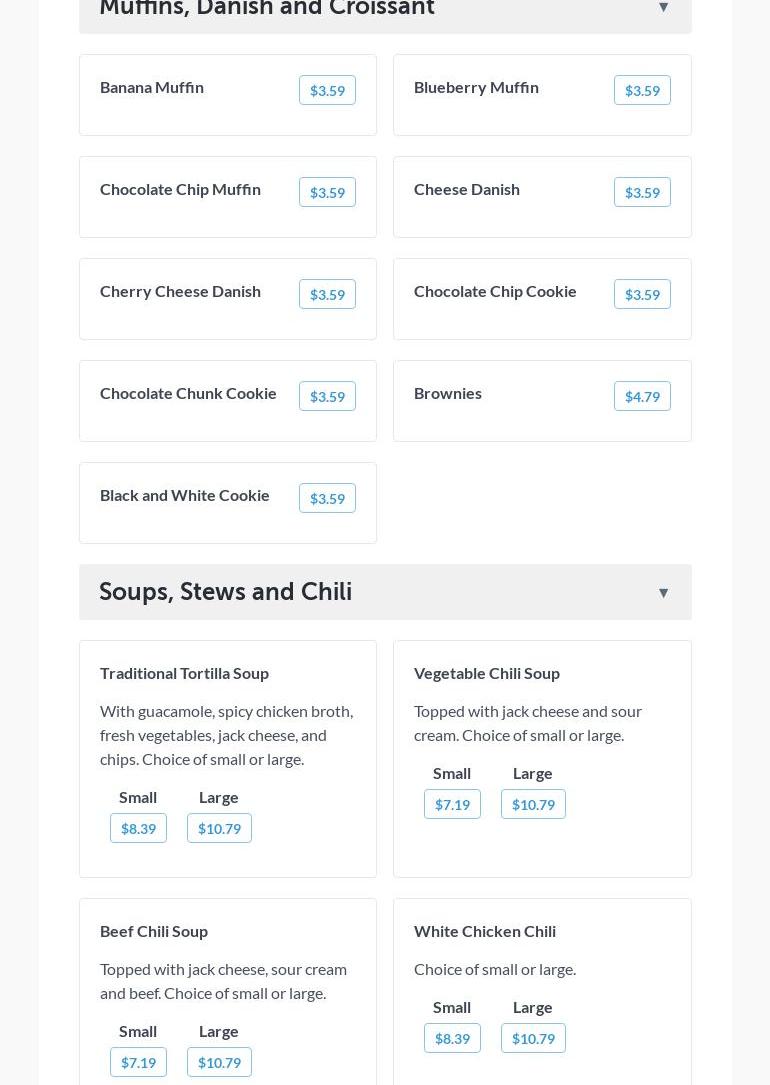Select large Traditional Tortilla Soup $10.79
Image resolution: width=770 pixels, height=1085 pixels.
pyautogui.click(x=219, y=828)
